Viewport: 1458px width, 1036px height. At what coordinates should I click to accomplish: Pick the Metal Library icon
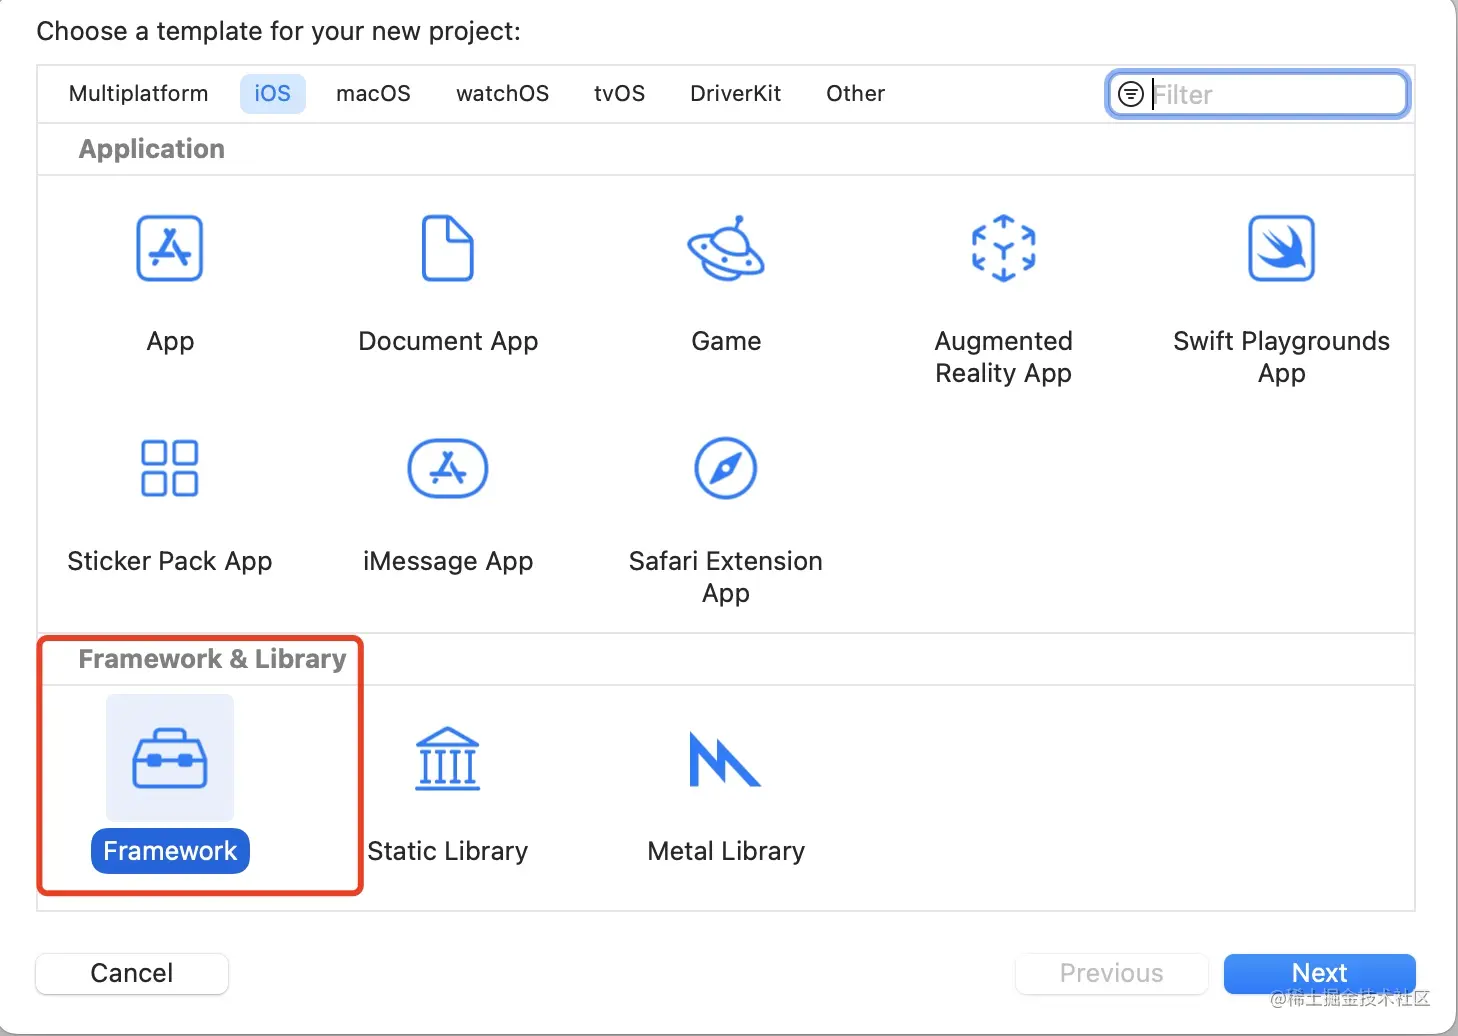[726, 759]
